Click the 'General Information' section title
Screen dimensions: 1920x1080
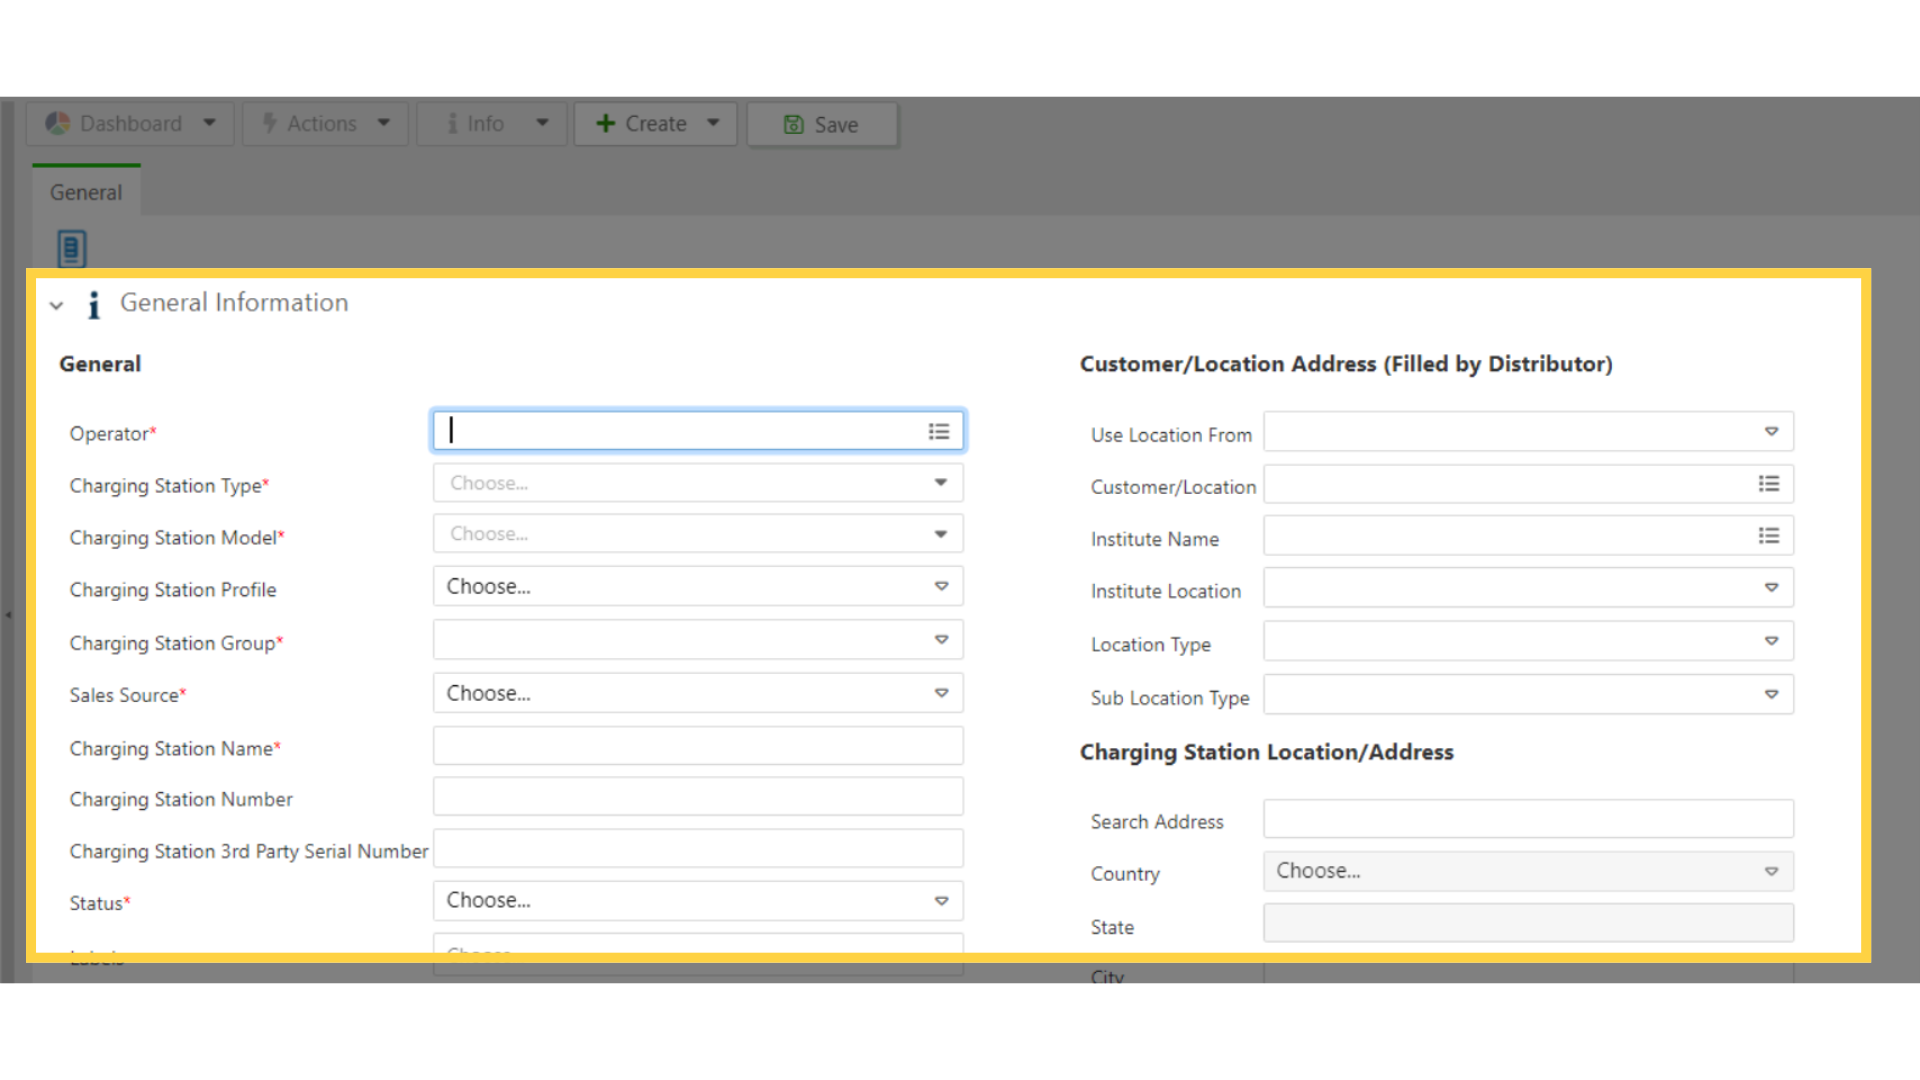click(x=234, y=303)
